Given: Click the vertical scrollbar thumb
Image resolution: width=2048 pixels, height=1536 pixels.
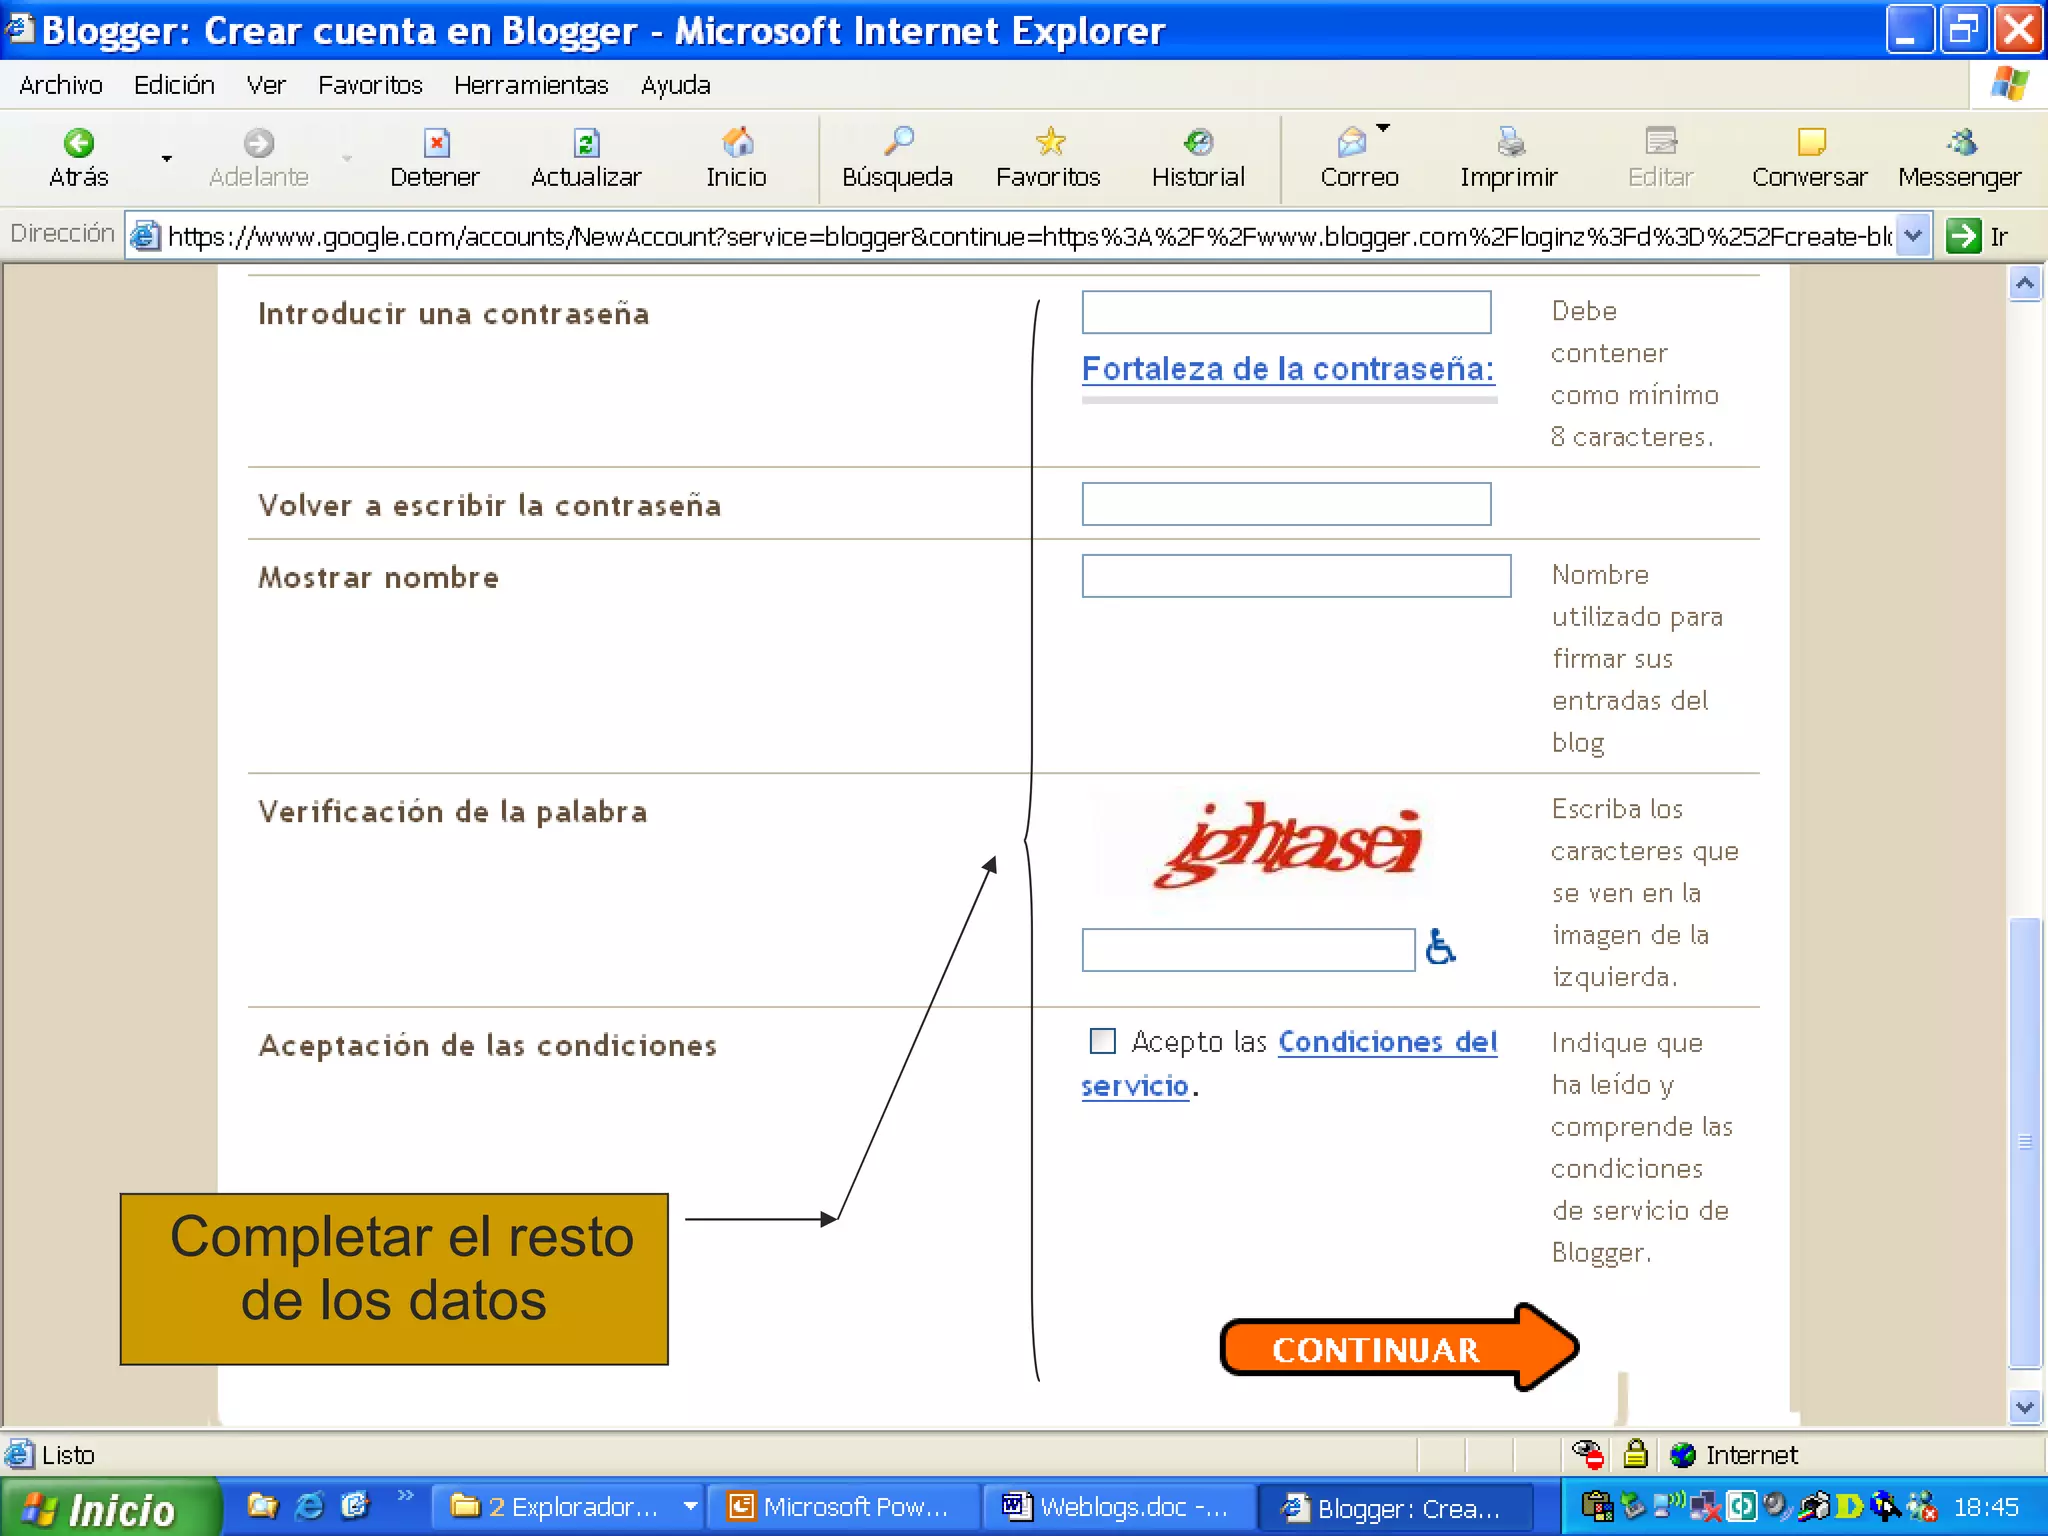Looking at the screenshot, I should (x=2025, y=1141).
